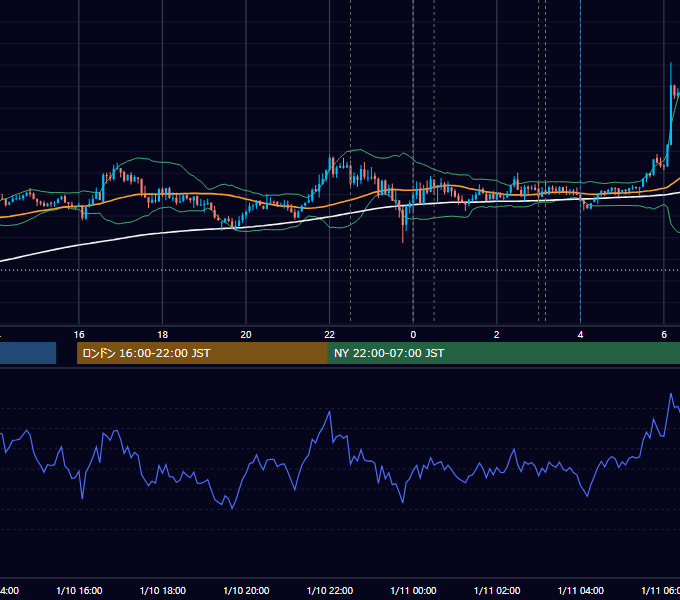The height and width of the screenshot is (600, 680).
Task: Click the 2 hour label on upper axis
Action: (497, 335)
